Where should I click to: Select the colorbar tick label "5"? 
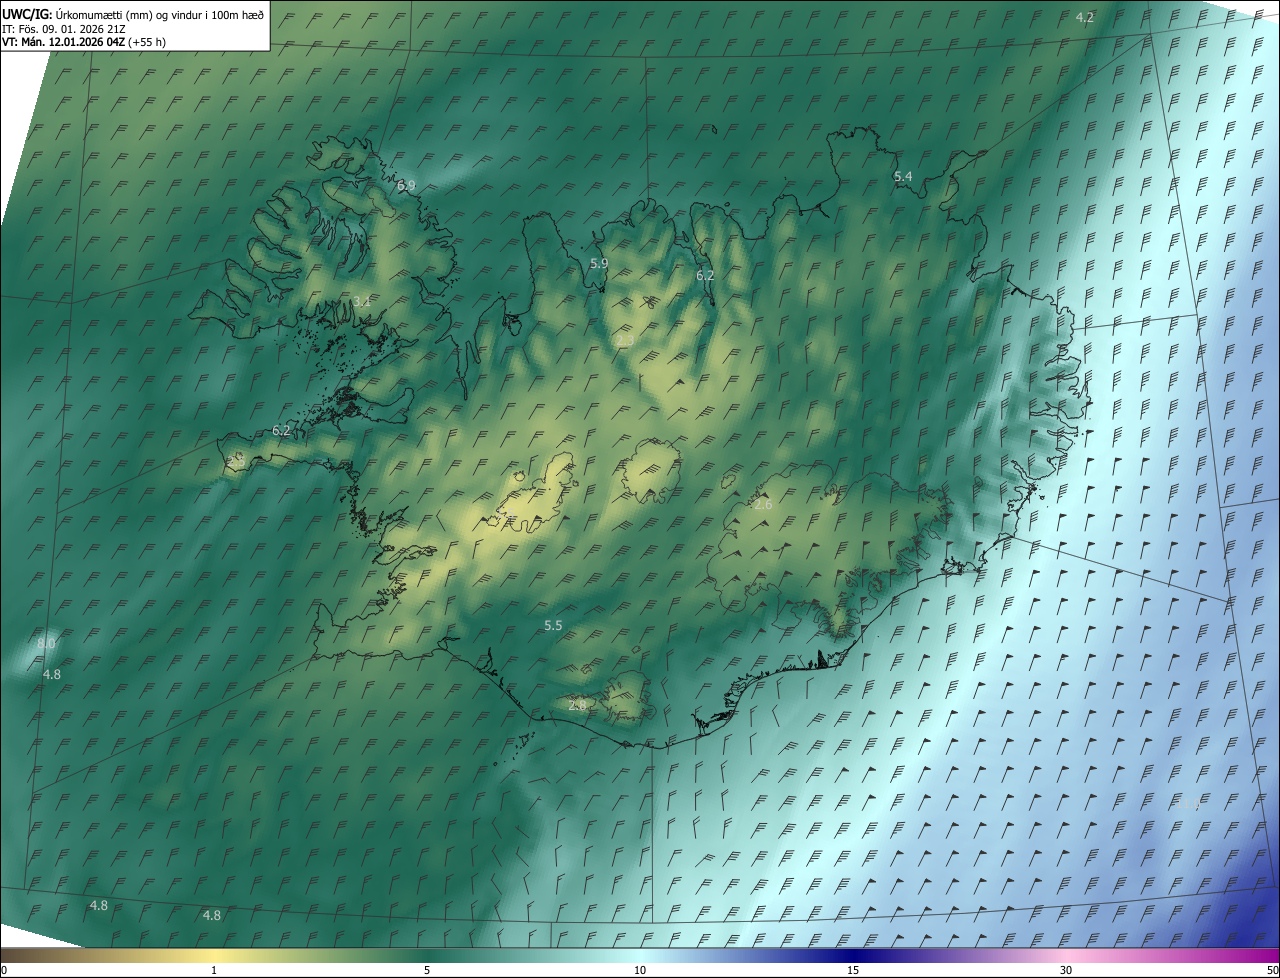point(427,970)
